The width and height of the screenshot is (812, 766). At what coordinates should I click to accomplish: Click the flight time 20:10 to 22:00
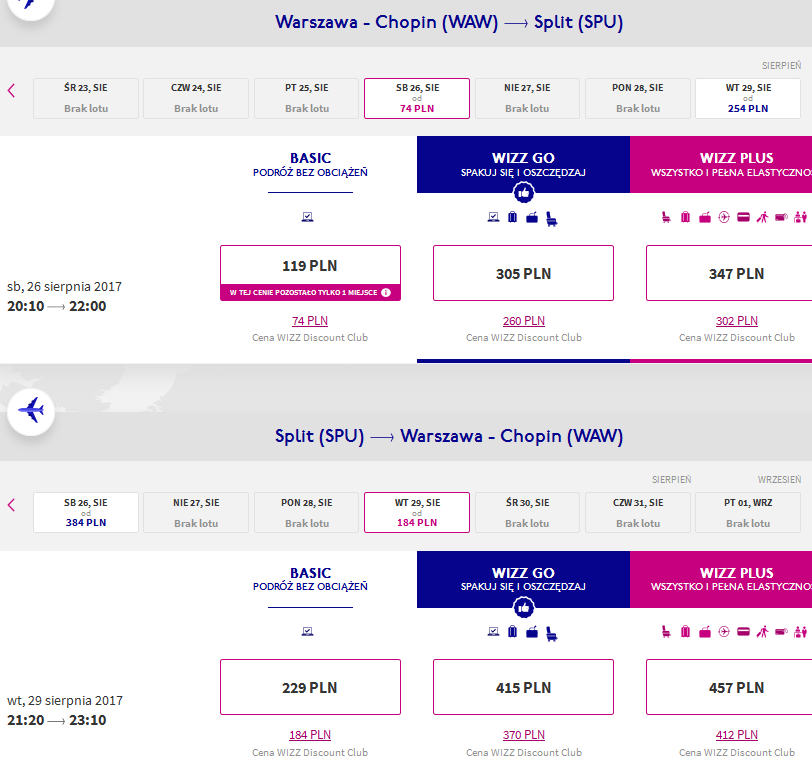pos(56,306)
